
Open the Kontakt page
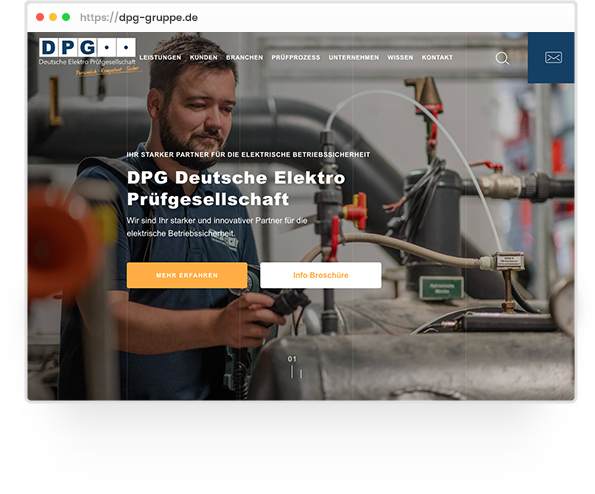click(437, 57)
